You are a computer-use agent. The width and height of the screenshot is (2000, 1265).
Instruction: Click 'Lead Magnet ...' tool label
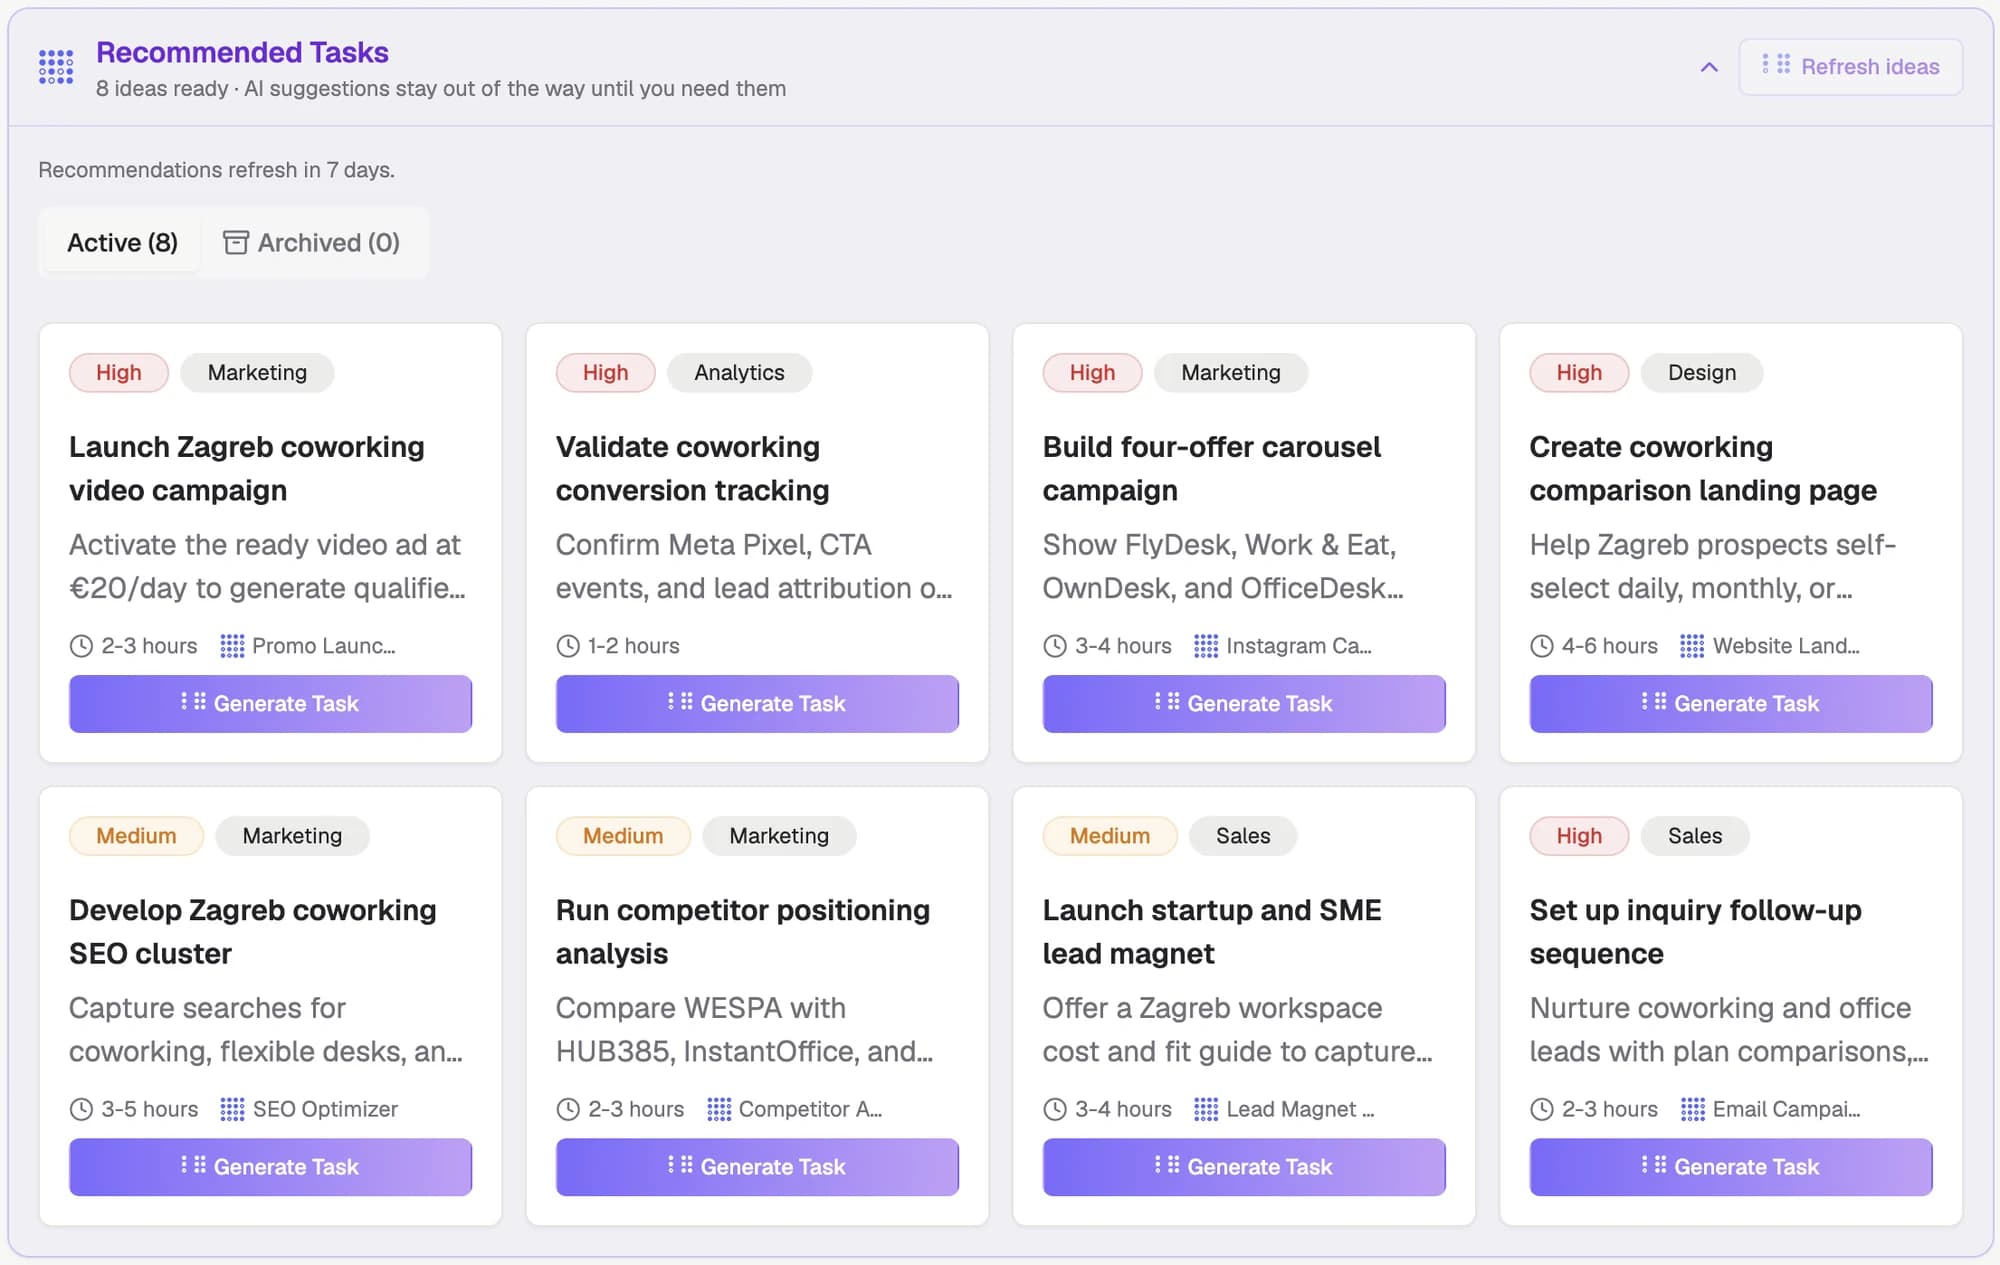[1300, 1109]
